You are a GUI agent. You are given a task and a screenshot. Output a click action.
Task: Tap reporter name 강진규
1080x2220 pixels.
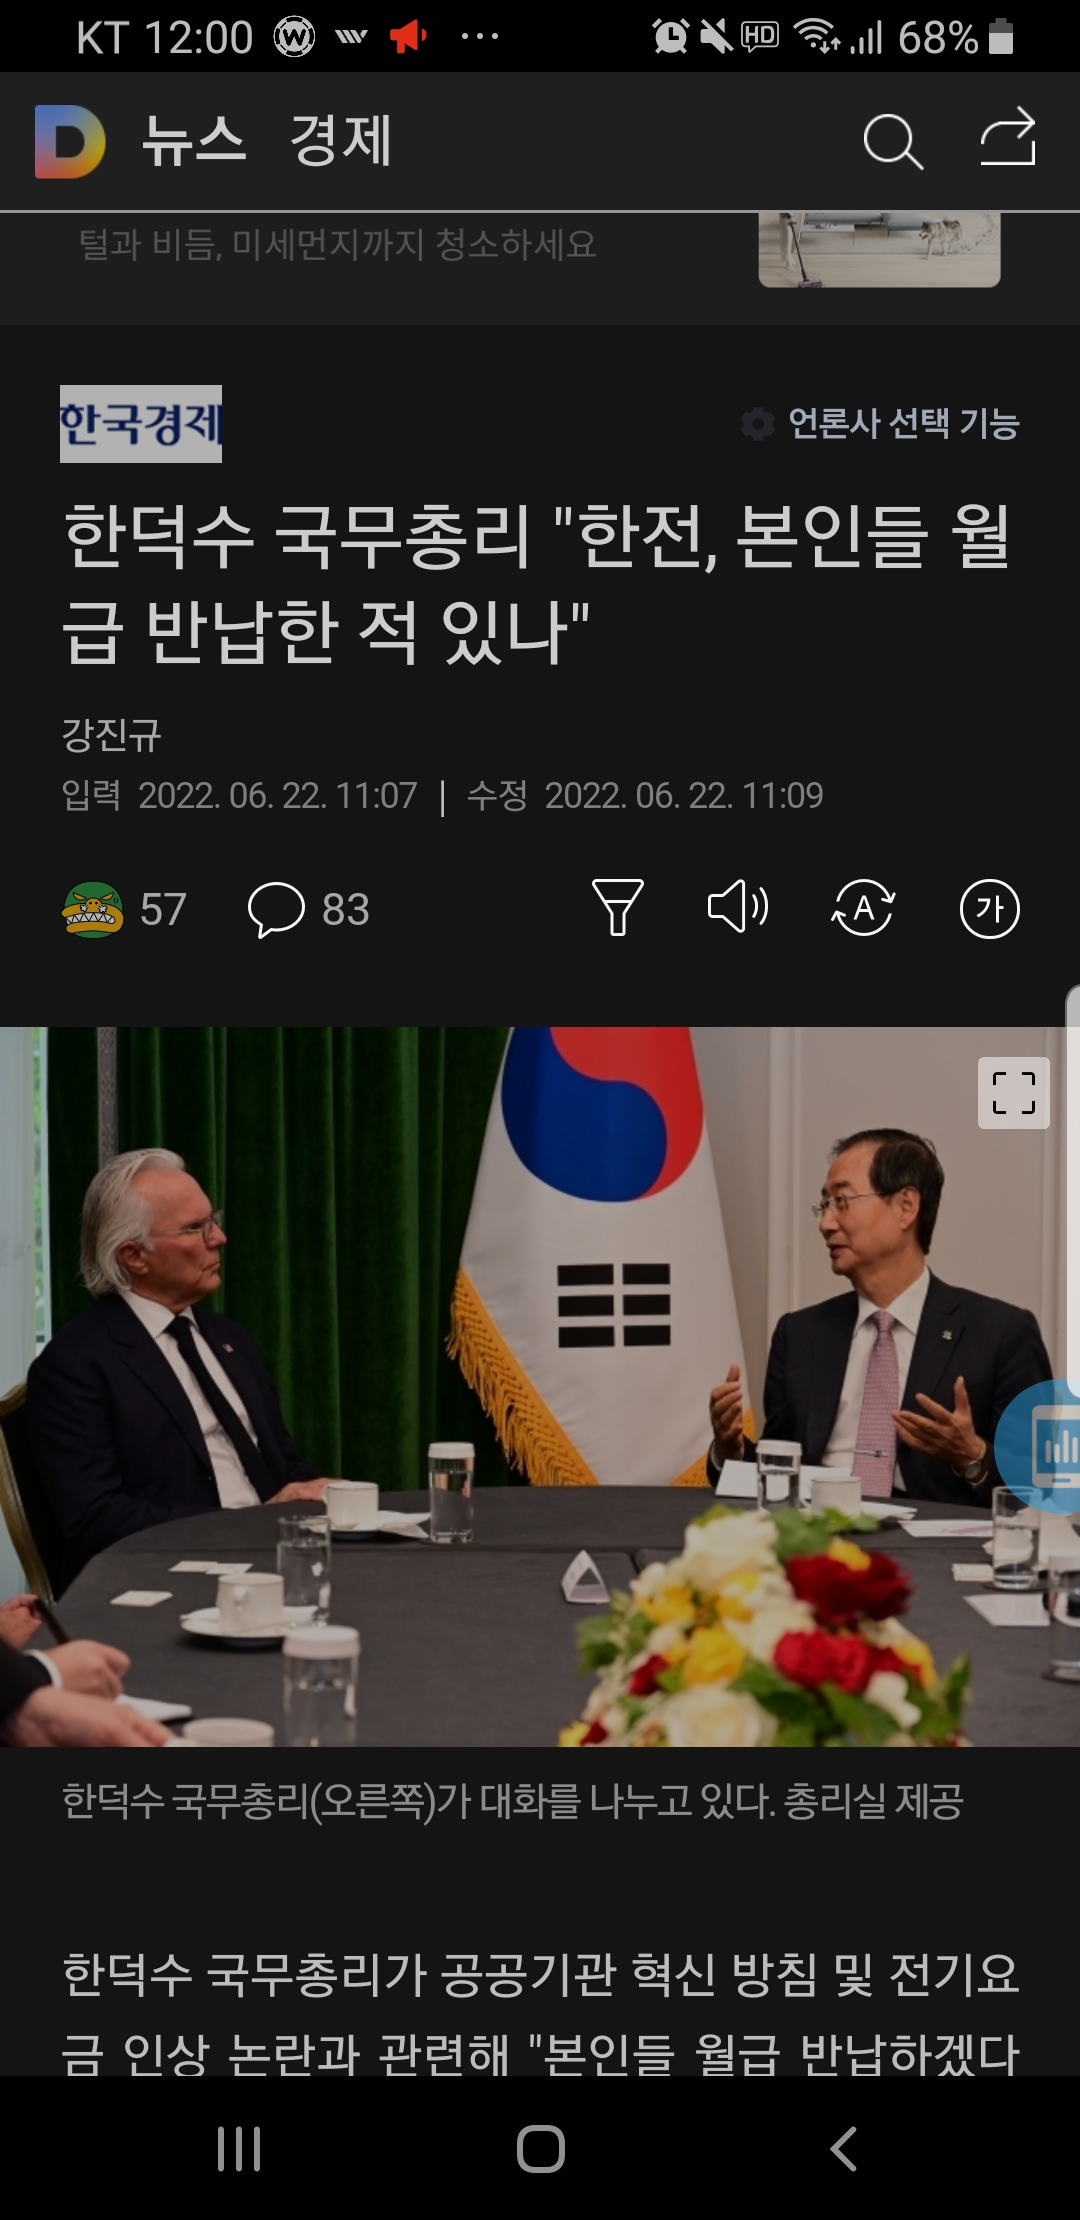(x=111, y=735)
